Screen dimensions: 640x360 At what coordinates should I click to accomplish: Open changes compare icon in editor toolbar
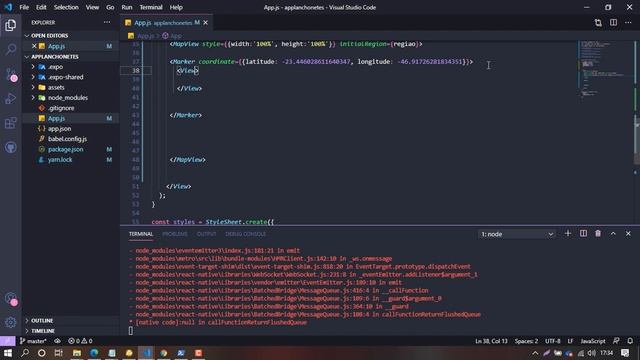[x=598, y=23]
